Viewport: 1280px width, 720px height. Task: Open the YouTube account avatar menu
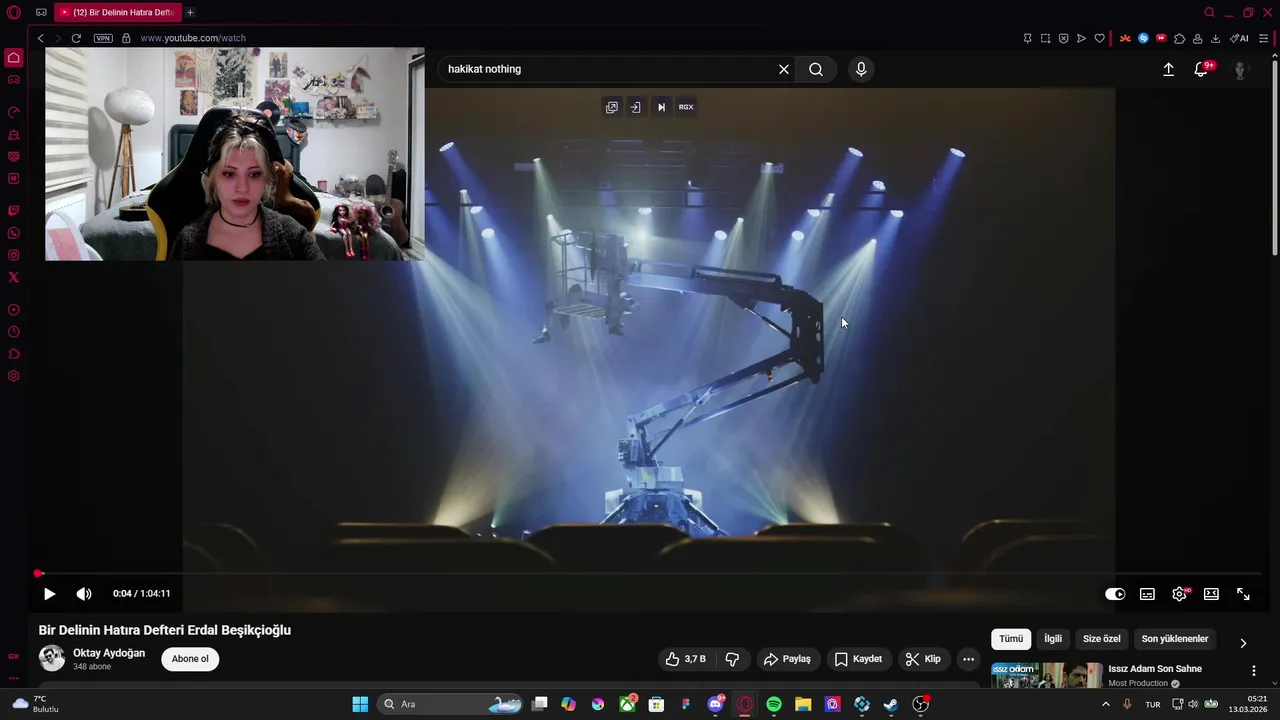(x=1241, y=69)
